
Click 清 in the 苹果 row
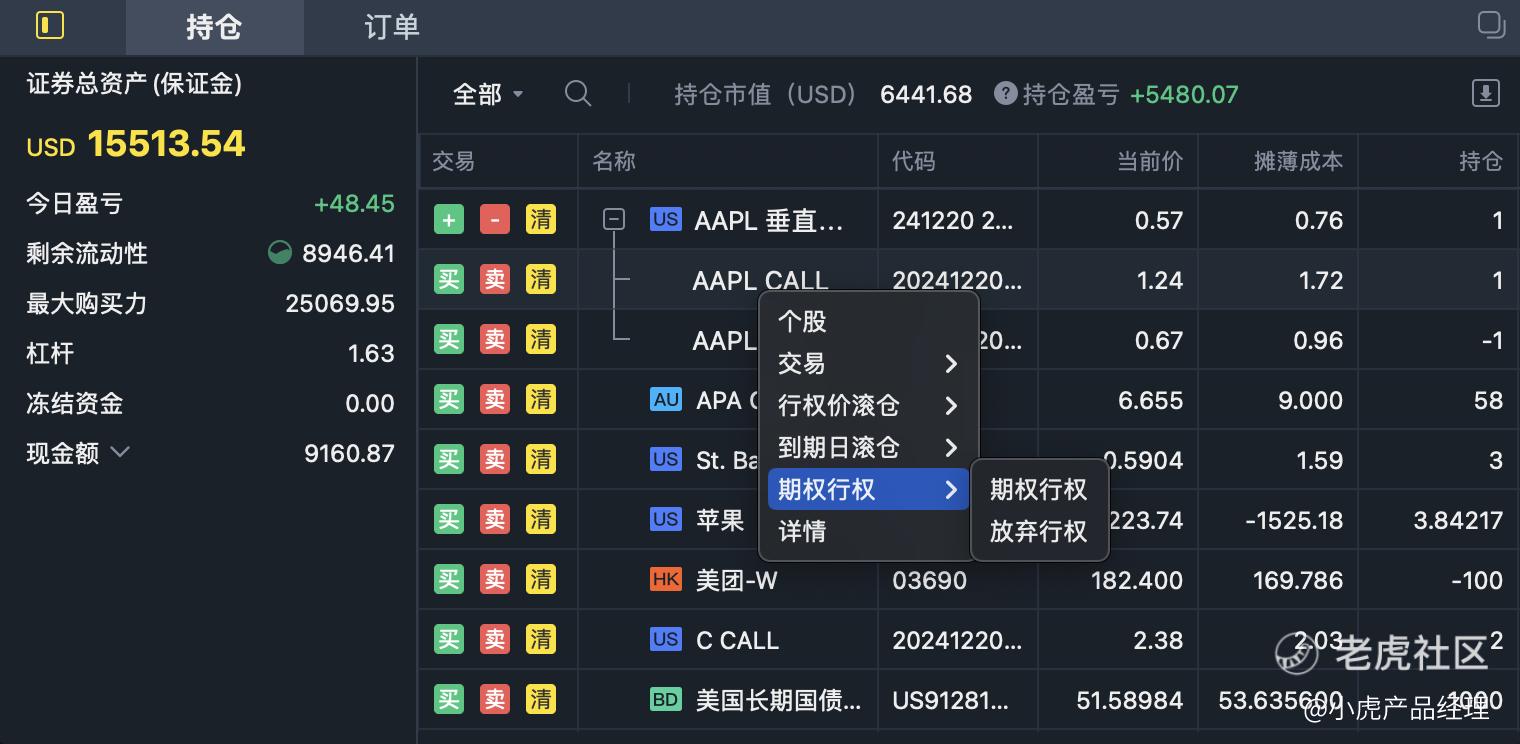coord(541,520)
